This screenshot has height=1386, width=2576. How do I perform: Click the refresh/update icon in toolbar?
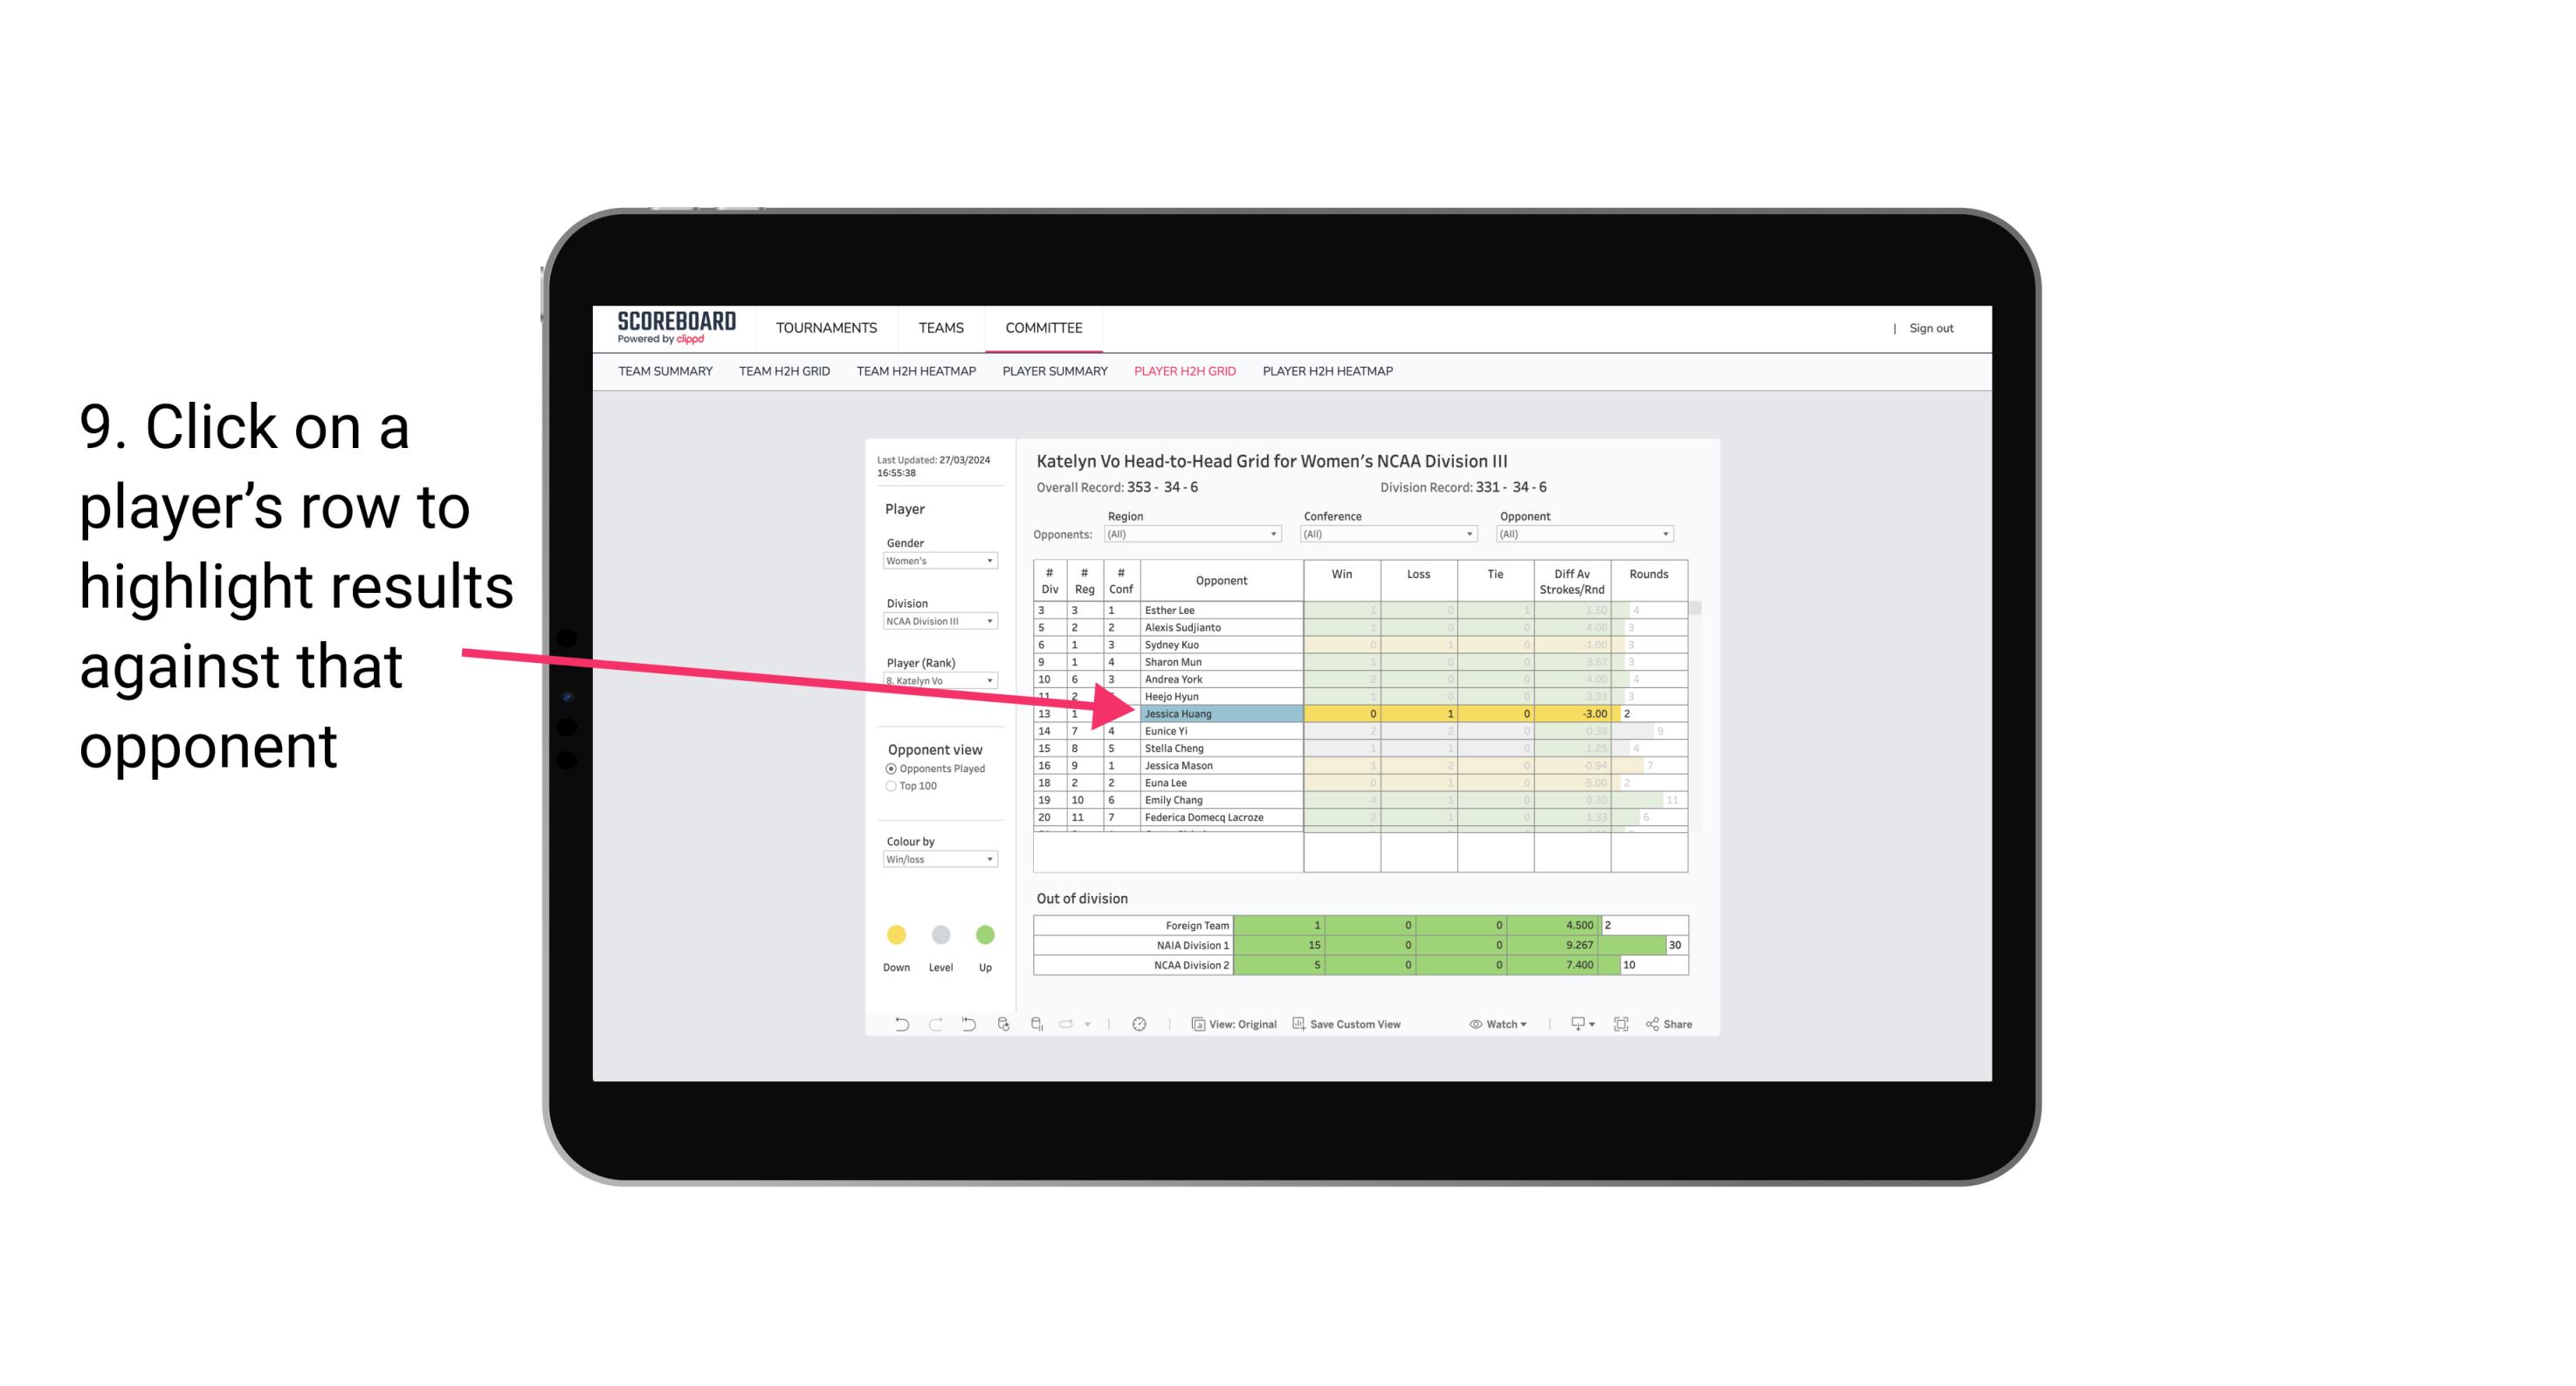(x=1003, y=1026)
